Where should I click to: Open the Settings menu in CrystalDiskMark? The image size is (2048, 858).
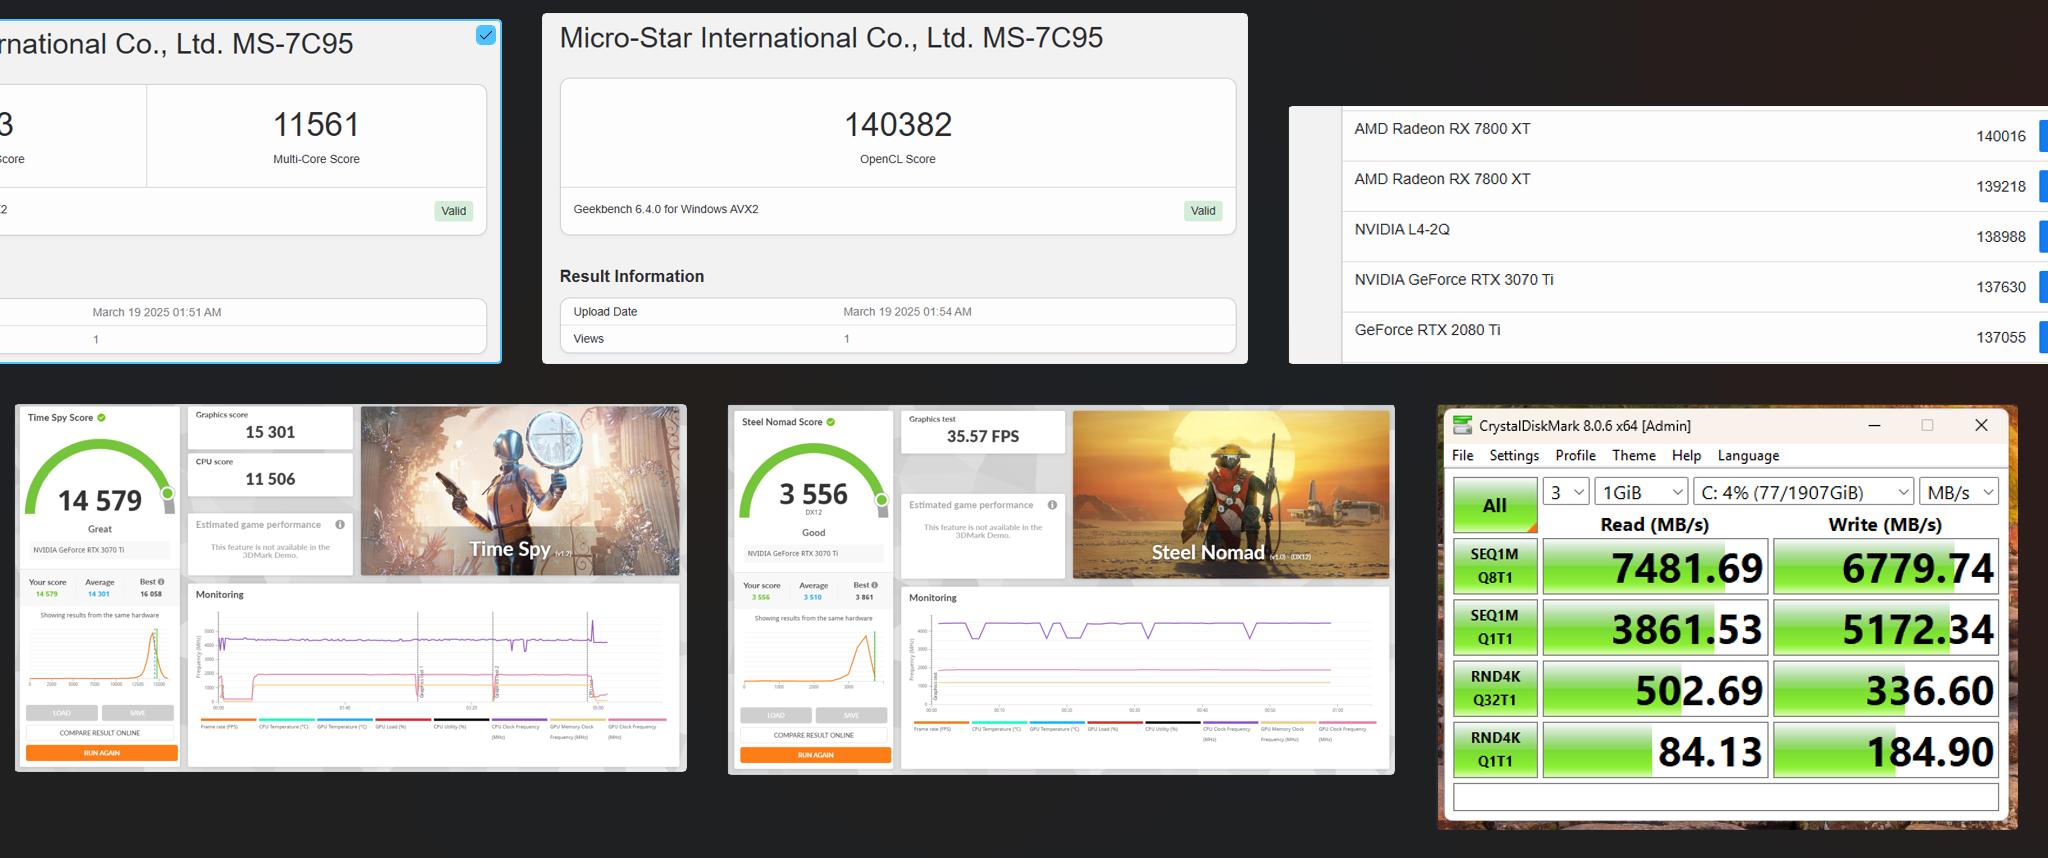(1514, 455)
